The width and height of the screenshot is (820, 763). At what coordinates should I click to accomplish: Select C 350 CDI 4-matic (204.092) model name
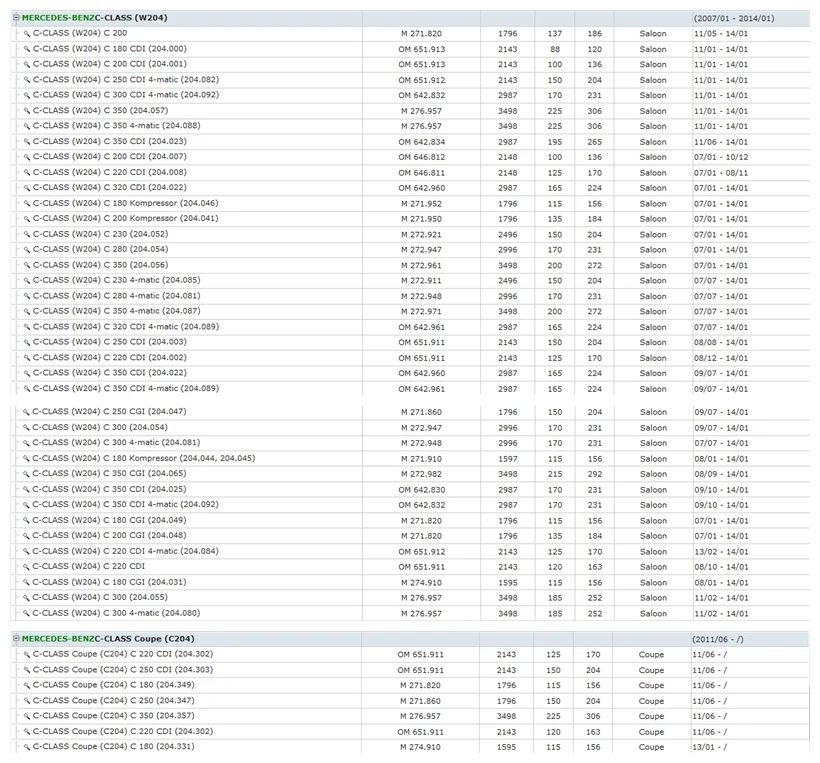tap(126, 505)
